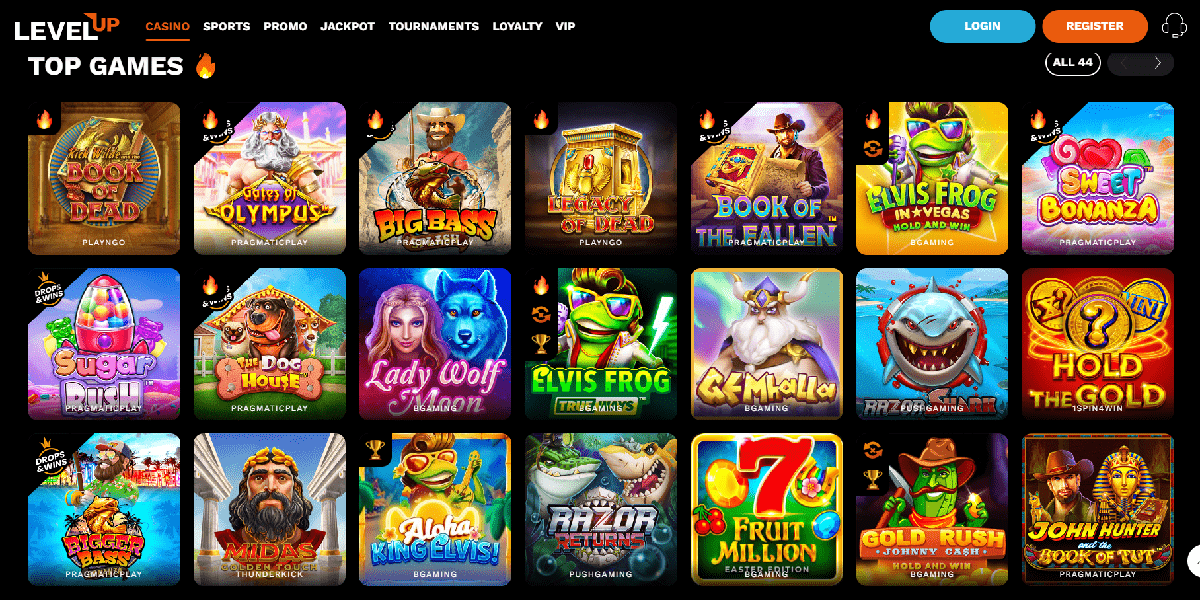Click the hot flame badge on Book of Dead
Image resolution: width=1200 pixels, height=600 pixels.
tap(44, 120)
